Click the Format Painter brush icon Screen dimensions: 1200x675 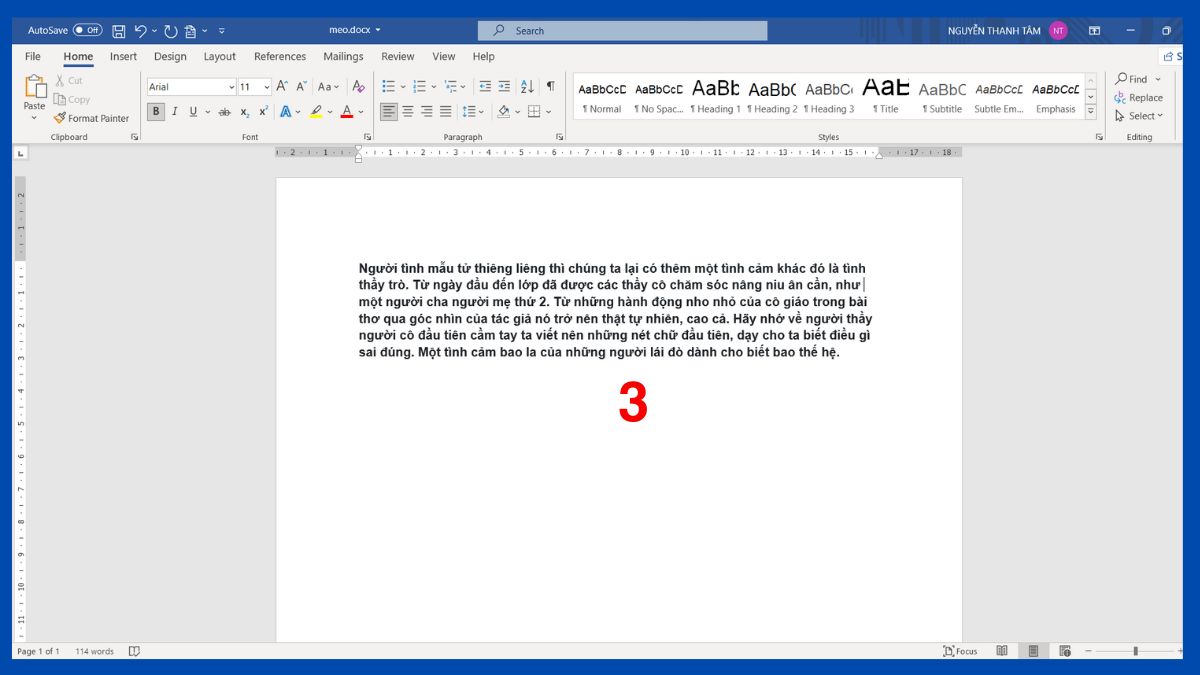point(60,118)
